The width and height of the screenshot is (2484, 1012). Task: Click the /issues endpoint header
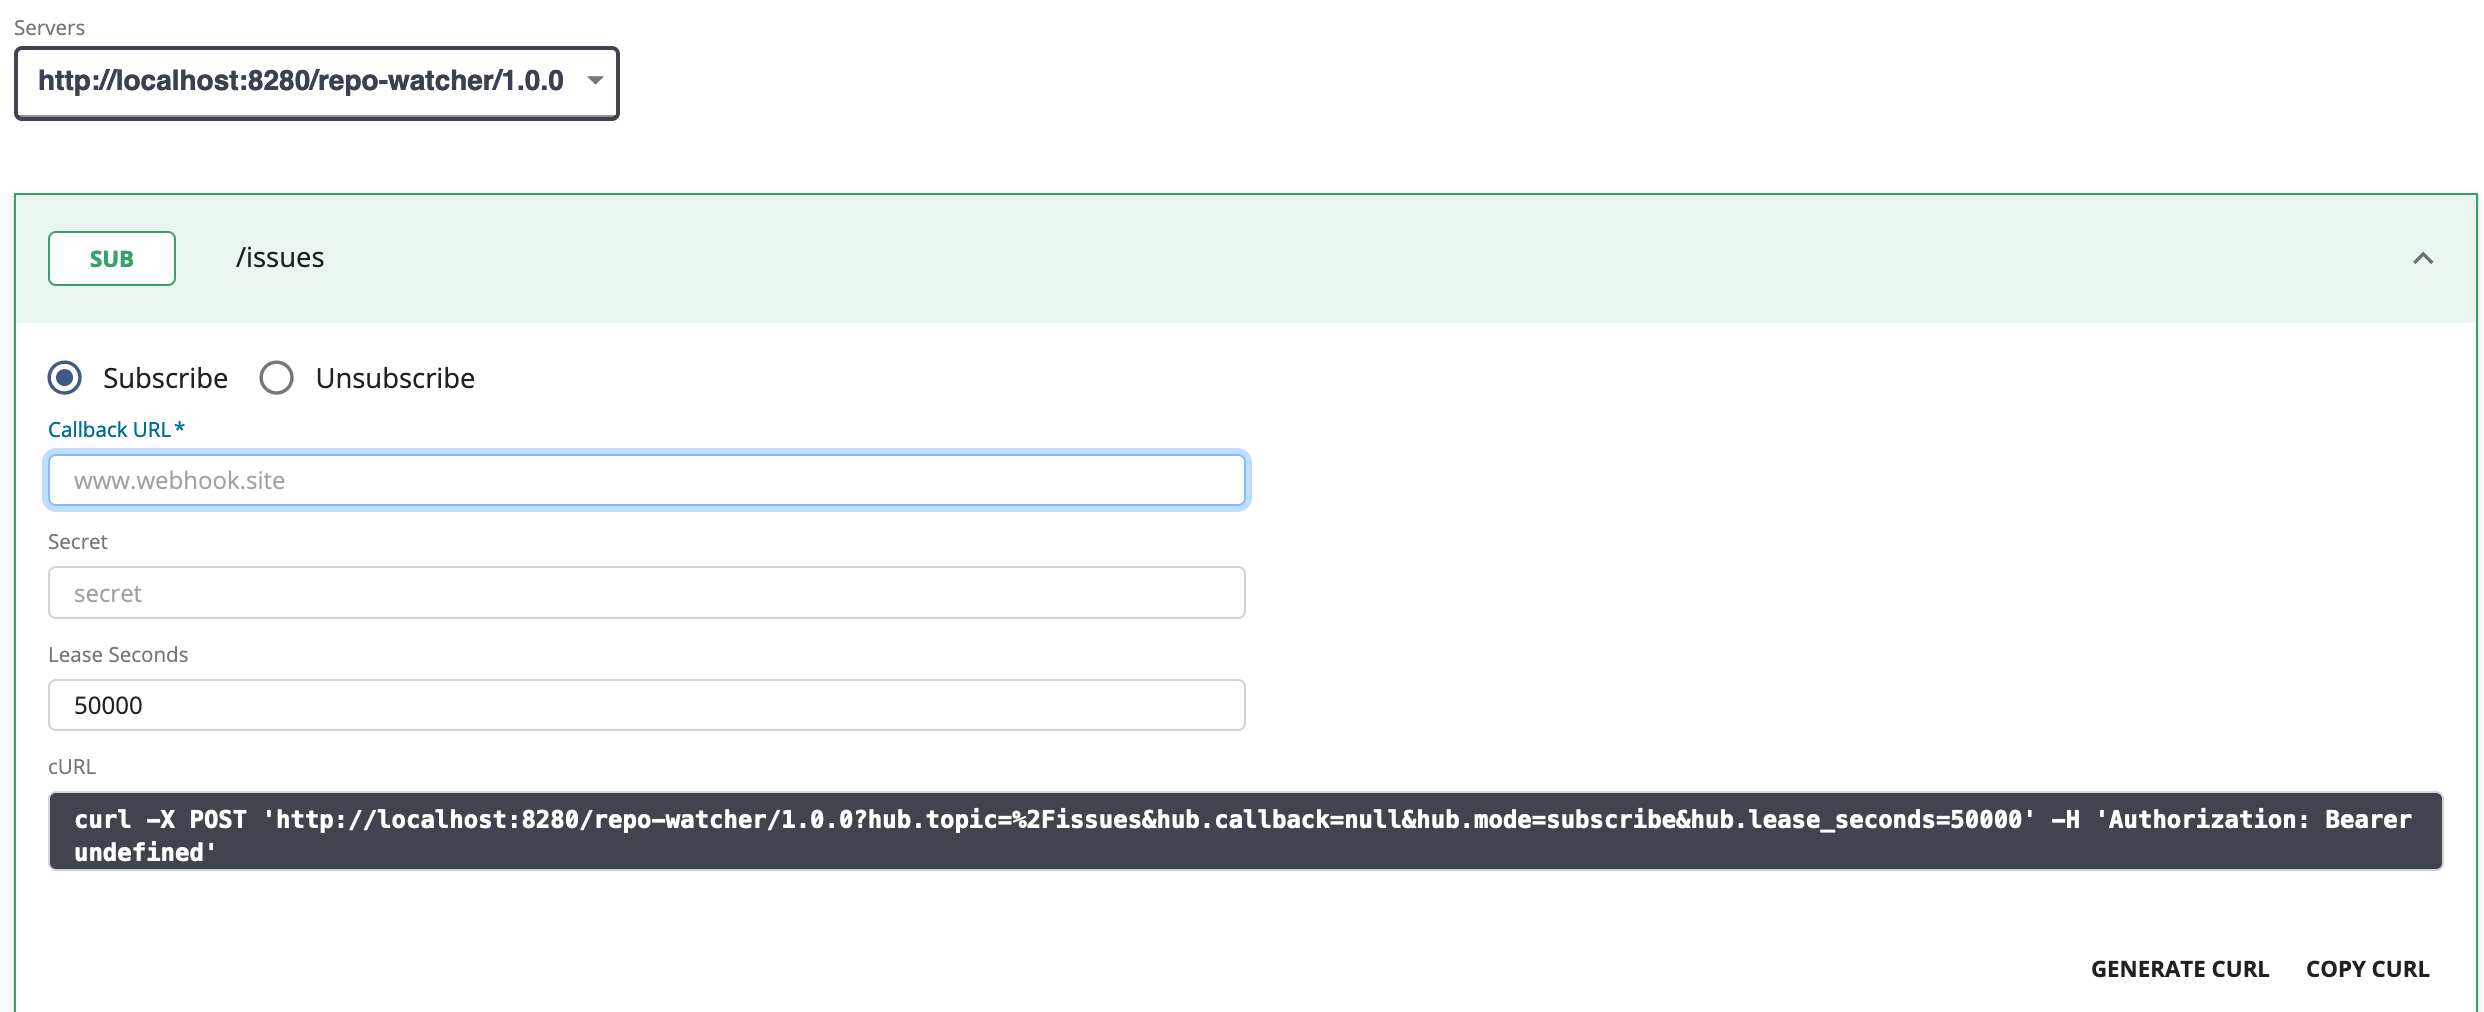tap(280, 257)
